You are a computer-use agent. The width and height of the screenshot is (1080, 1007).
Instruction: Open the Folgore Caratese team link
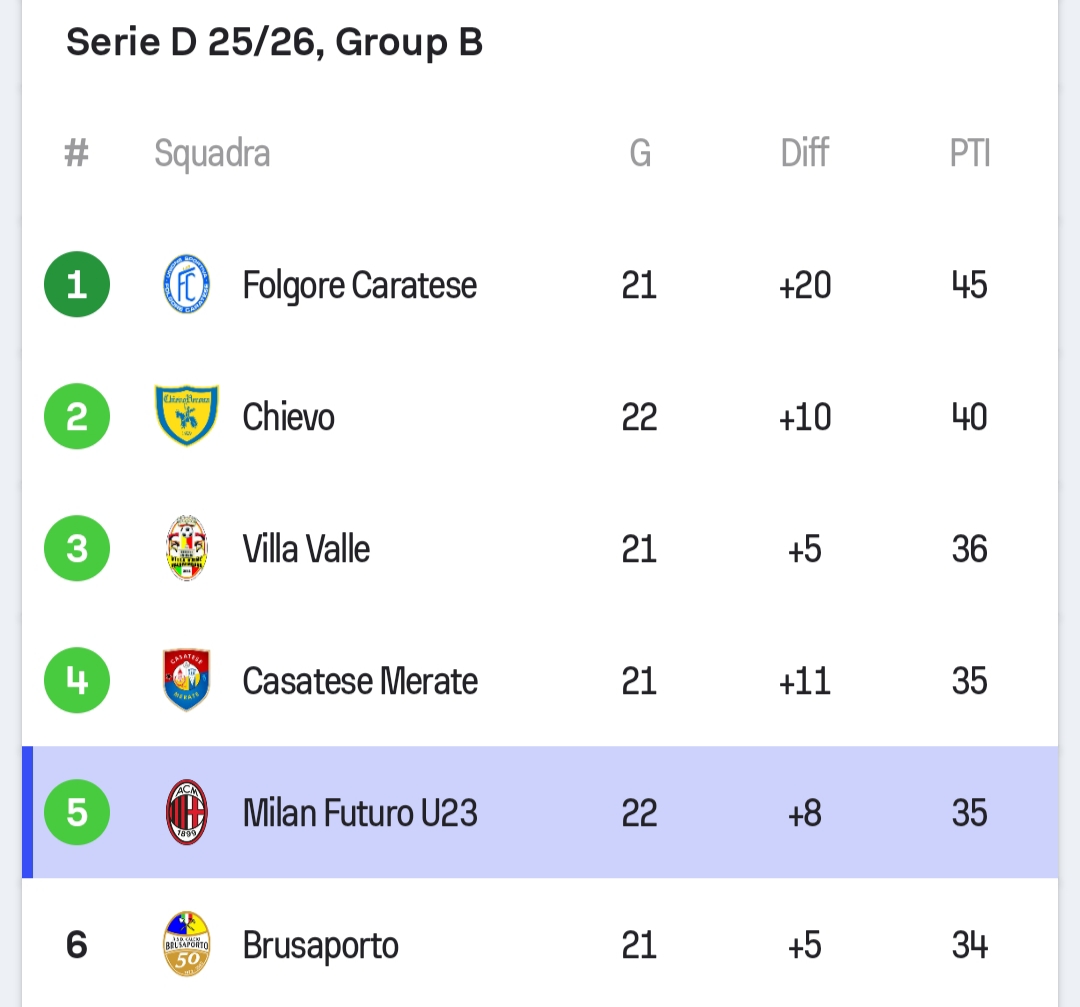(360, 285)
